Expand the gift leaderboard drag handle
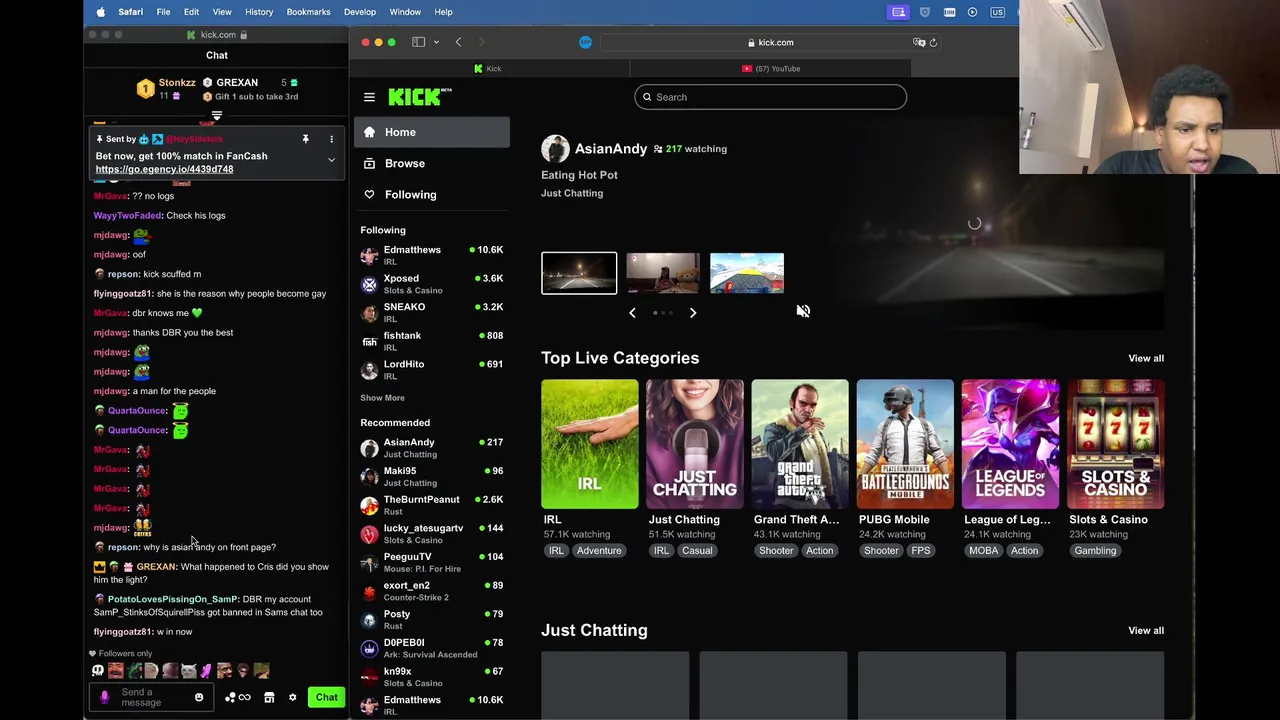This screenshot has height=720, width=1280. pos(216,116)
